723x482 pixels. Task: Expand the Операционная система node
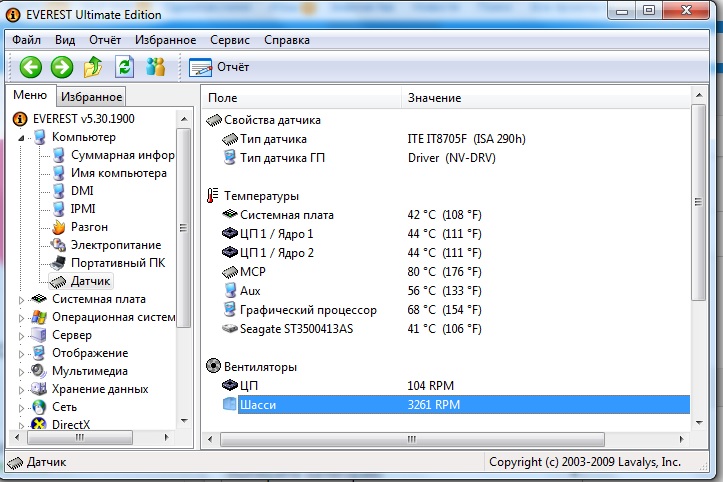pos(21,318)
